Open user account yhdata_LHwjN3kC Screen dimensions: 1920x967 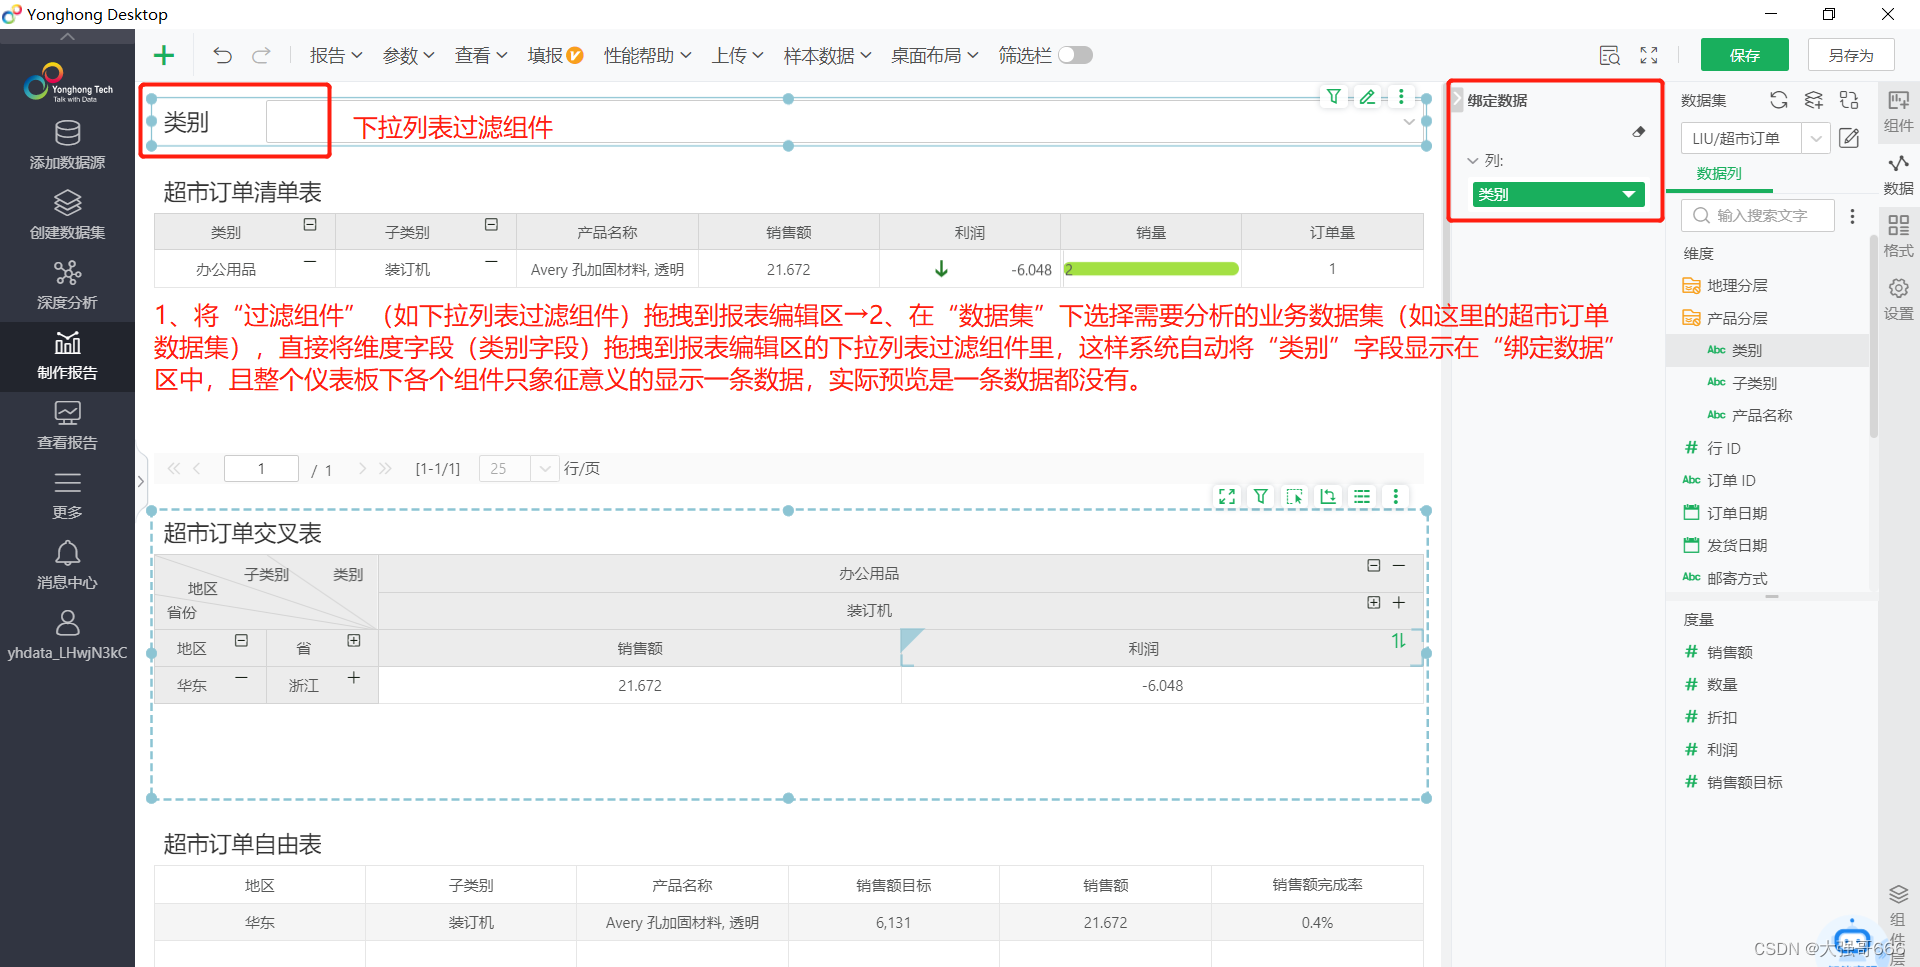[67, 636]
